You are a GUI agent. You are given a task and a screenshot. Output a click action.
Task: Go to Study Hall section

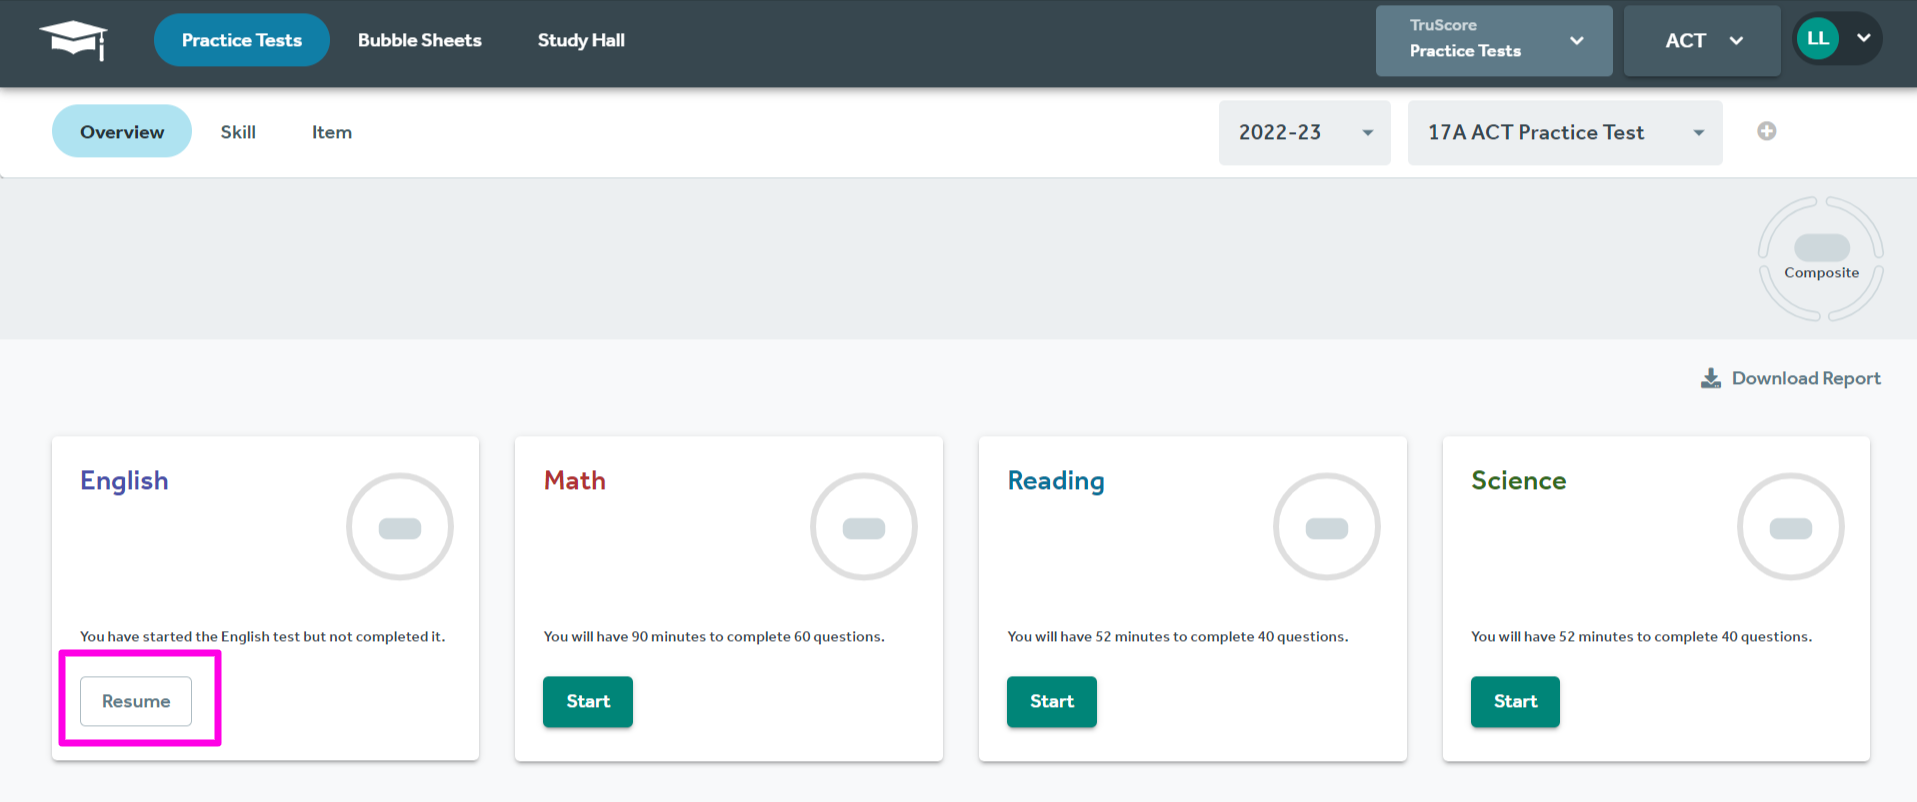tap(580, 40)
